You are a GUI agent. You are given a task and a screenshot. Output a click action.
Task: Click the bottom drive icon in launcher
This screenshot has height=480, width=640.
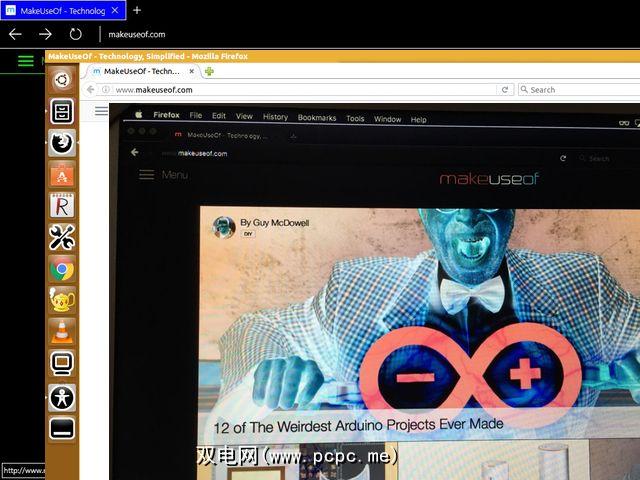point(62,429)
